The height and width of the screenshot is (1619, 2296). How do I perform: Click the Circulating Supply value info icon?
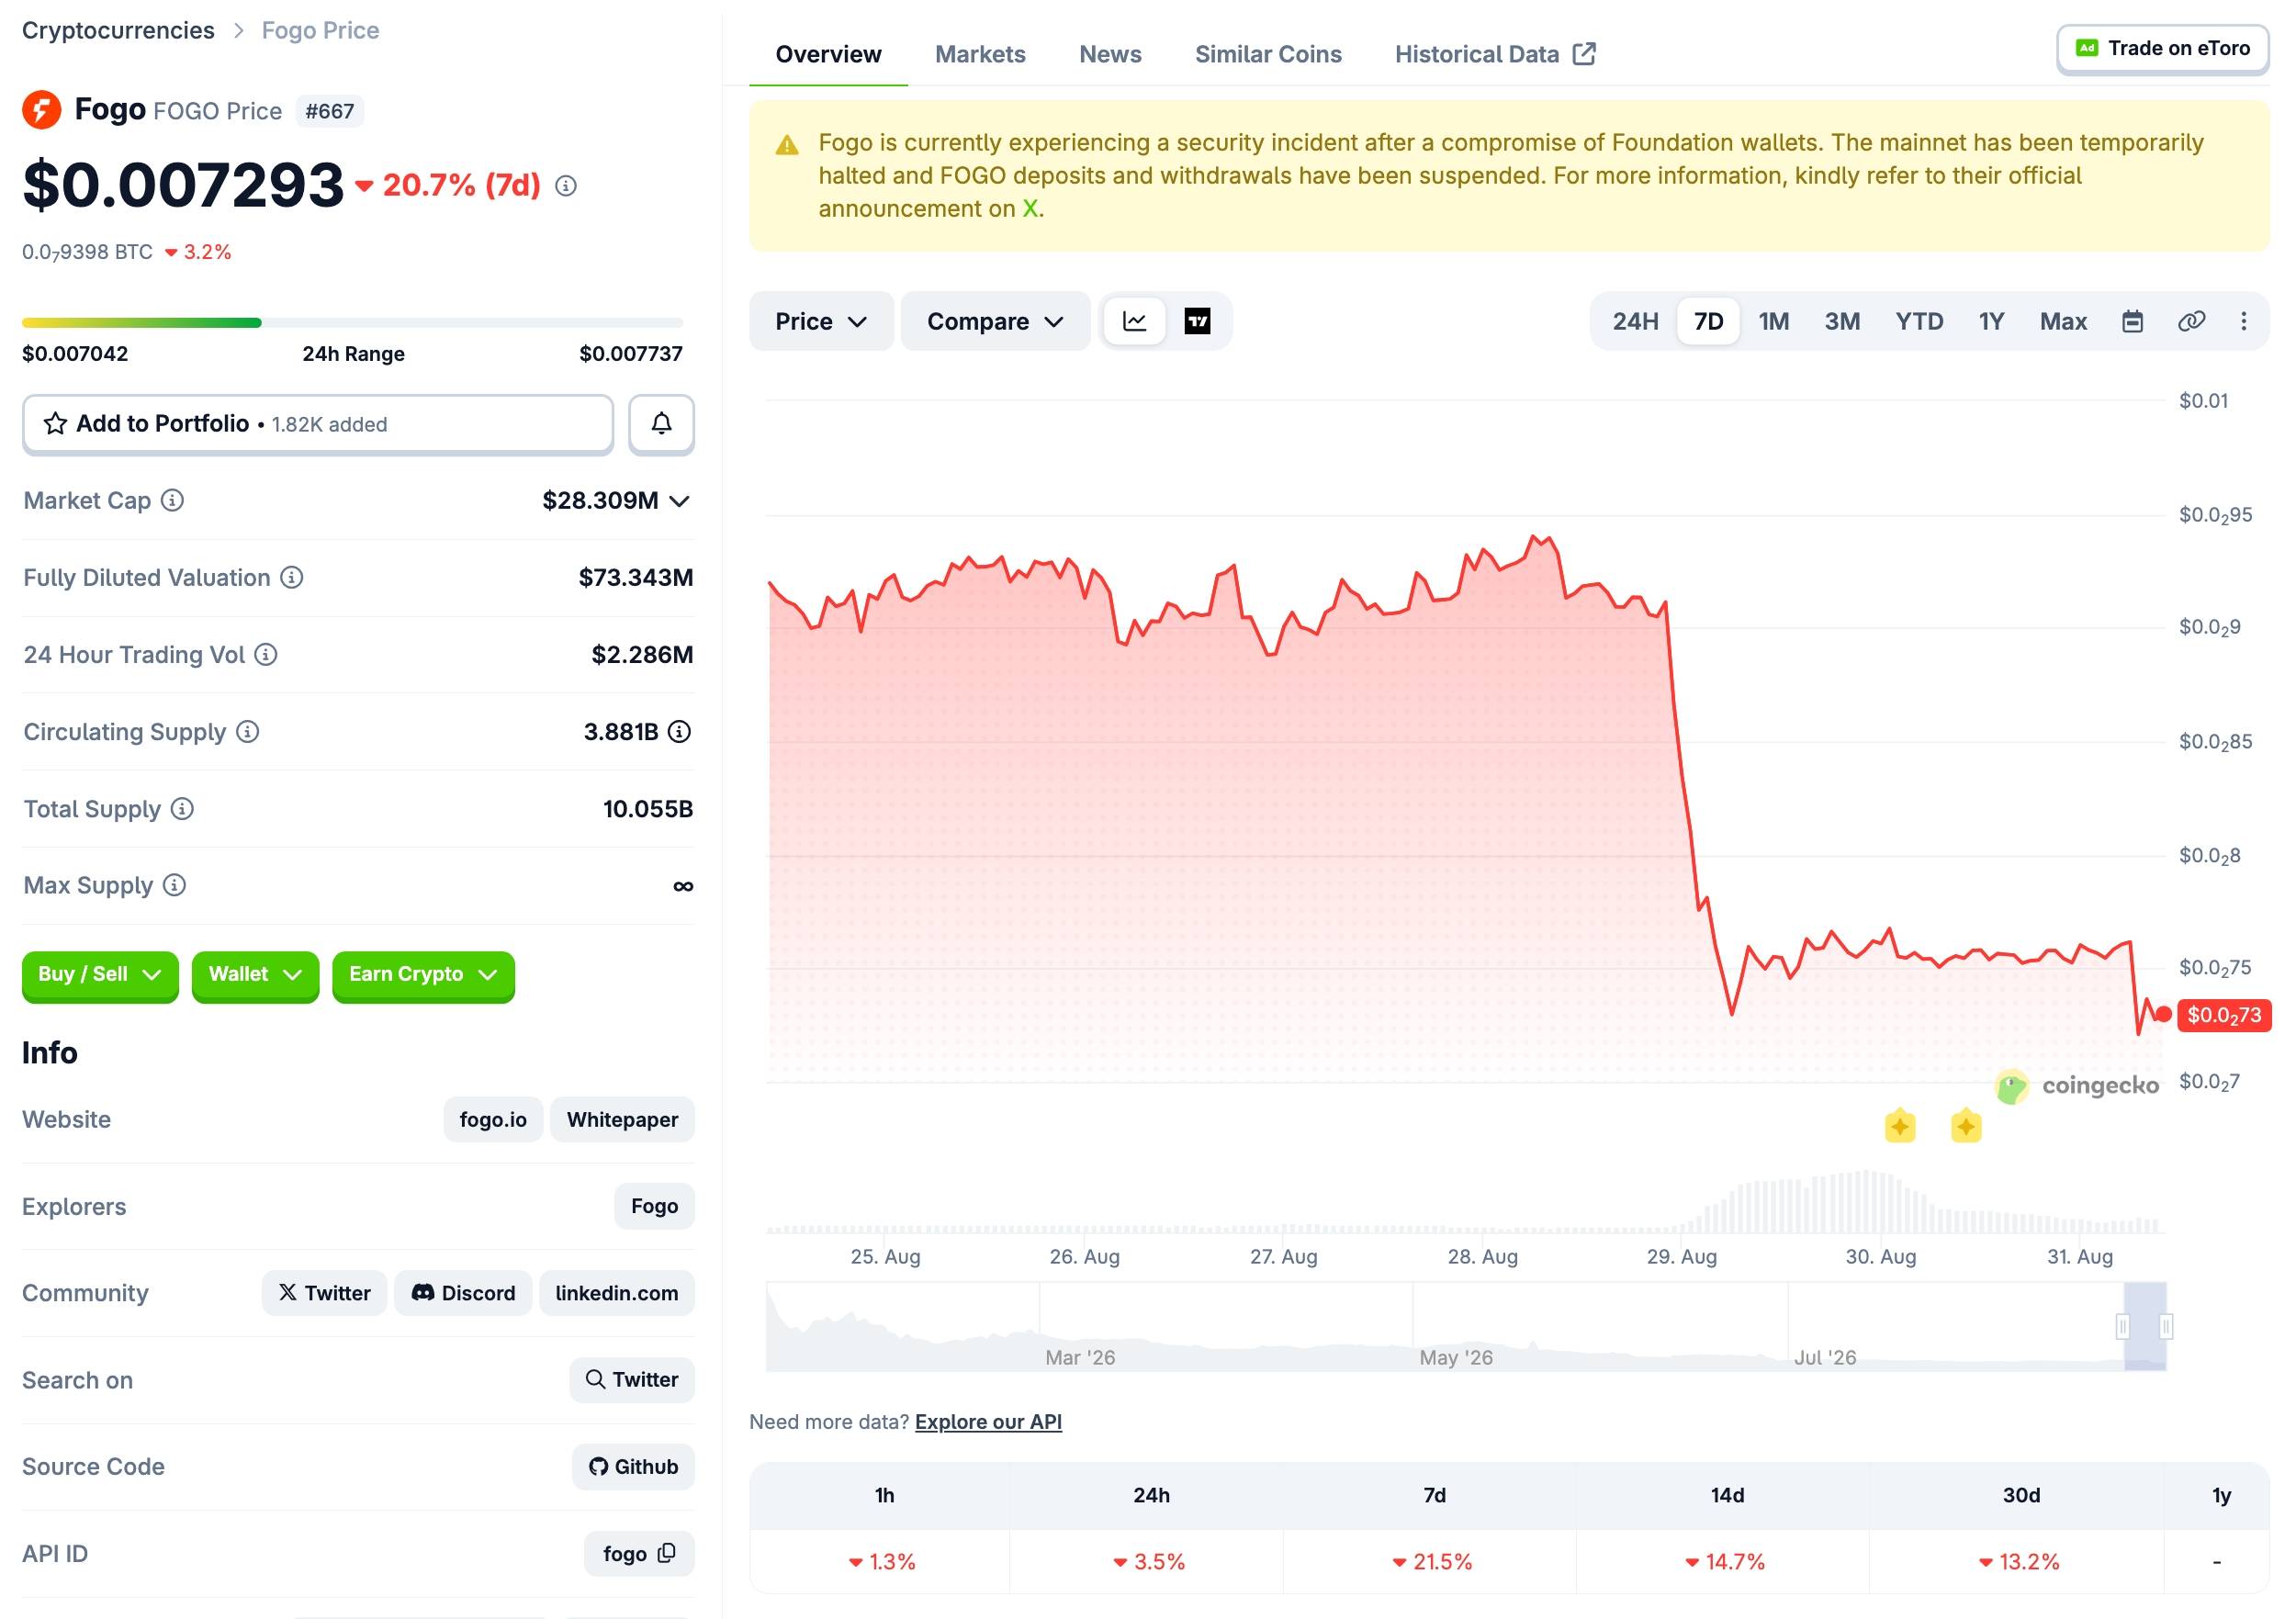click(679, 732)
